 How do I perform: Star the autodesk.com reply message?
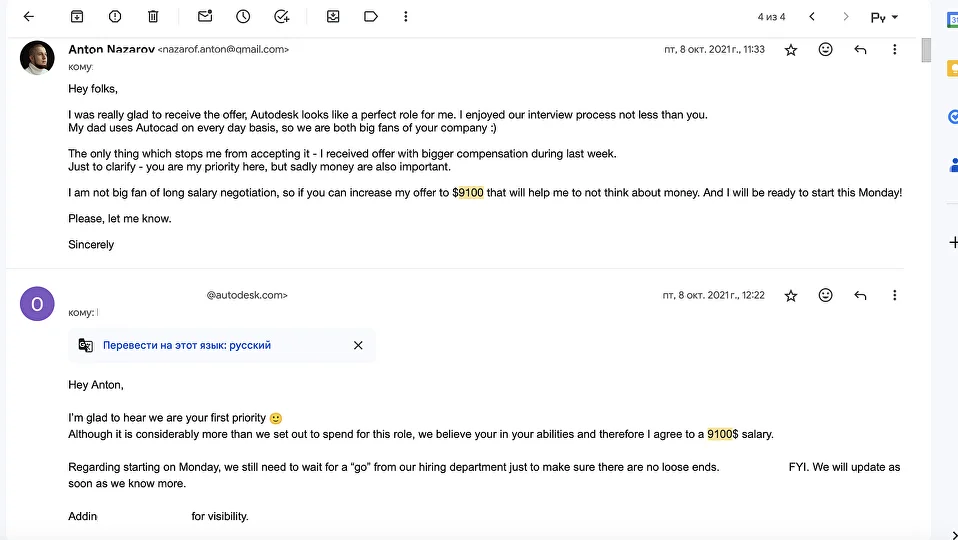(x=791, y=296)
